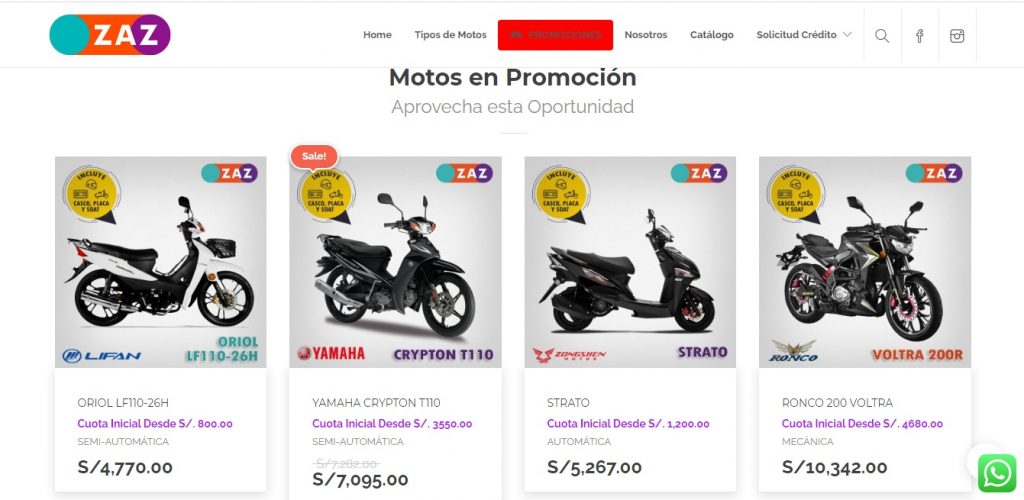
Task: Click the Sale! badge on Yamaha Crypton
Action: point(314,157)
